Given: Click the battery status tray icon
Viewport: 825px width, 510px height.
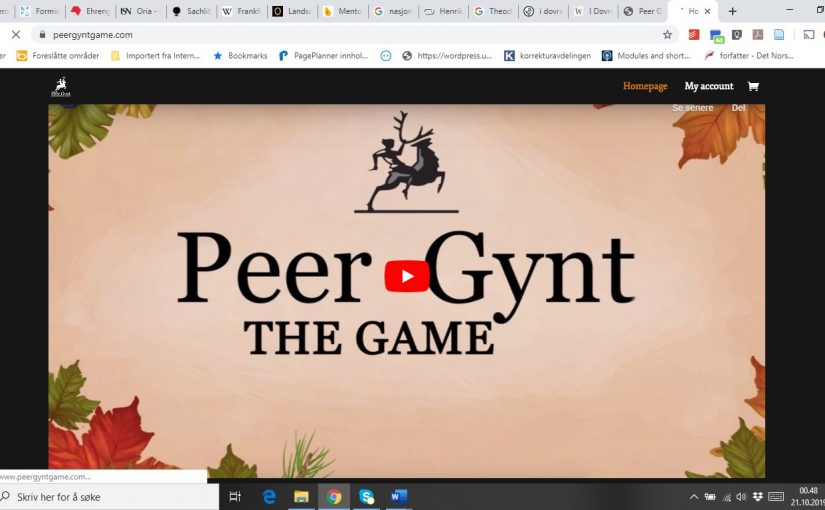Looking at the screenshot, I should (x=710, y=496).
